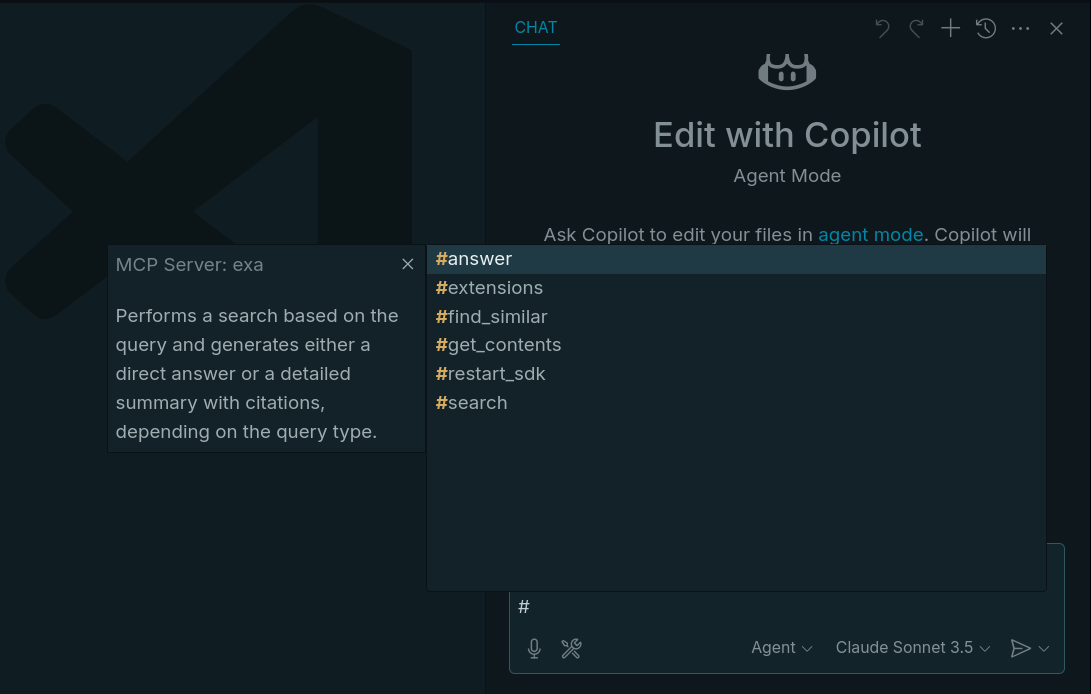Show chat history
This screenshot has height=694, width=1091.
point(985,28)
